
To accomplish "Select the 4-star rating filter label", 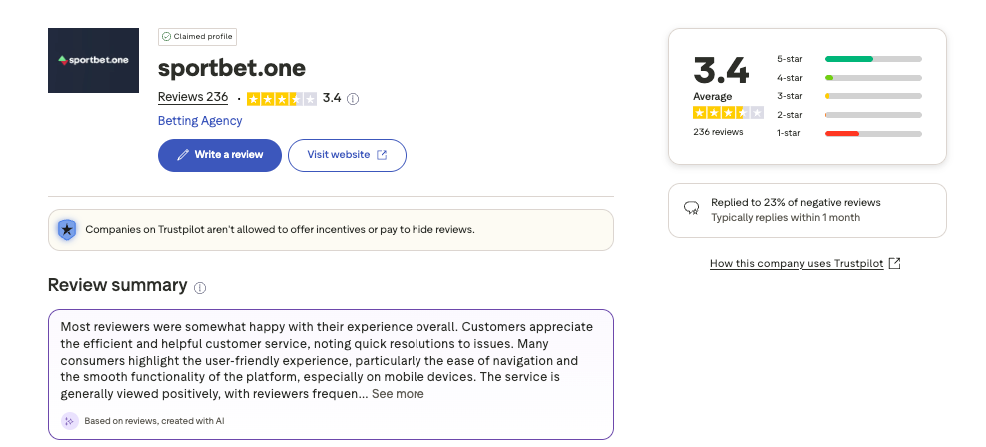I will pos(790,78).
